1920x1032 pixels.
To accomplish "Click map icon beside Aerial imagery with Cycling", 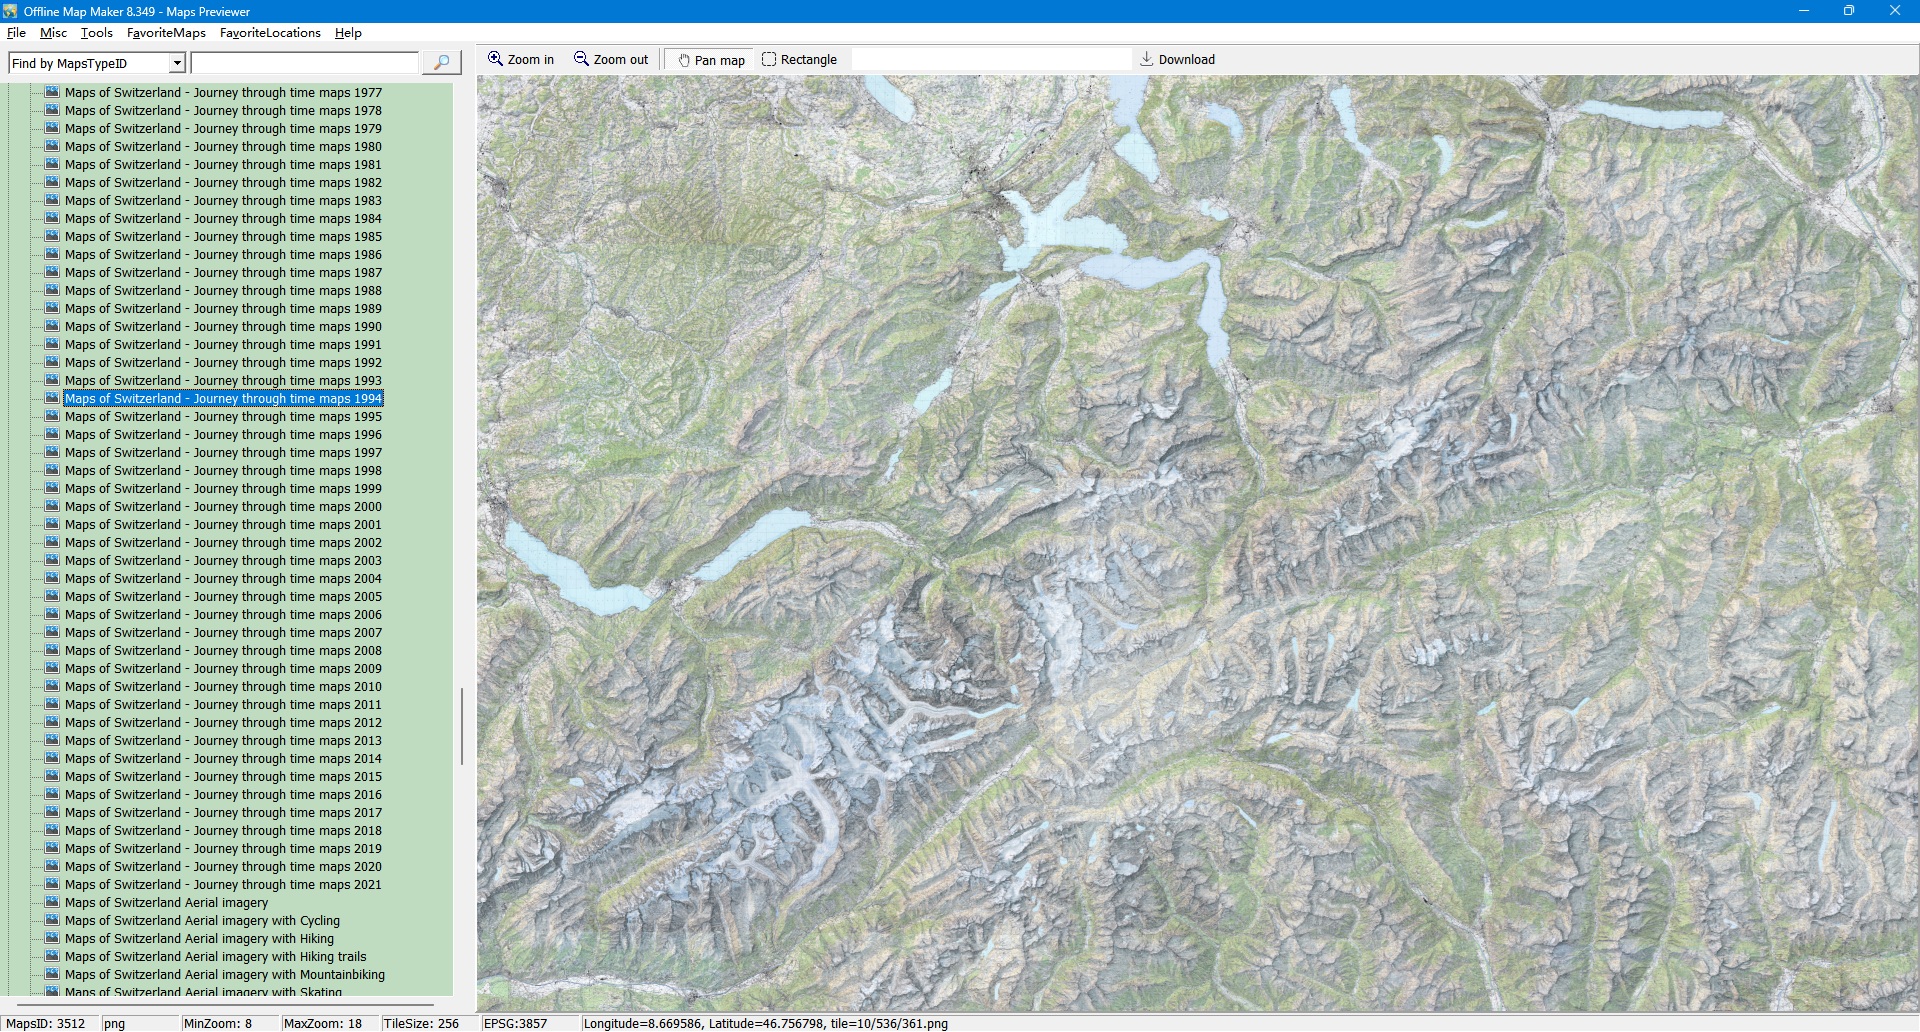I will (x=52, y=920).
